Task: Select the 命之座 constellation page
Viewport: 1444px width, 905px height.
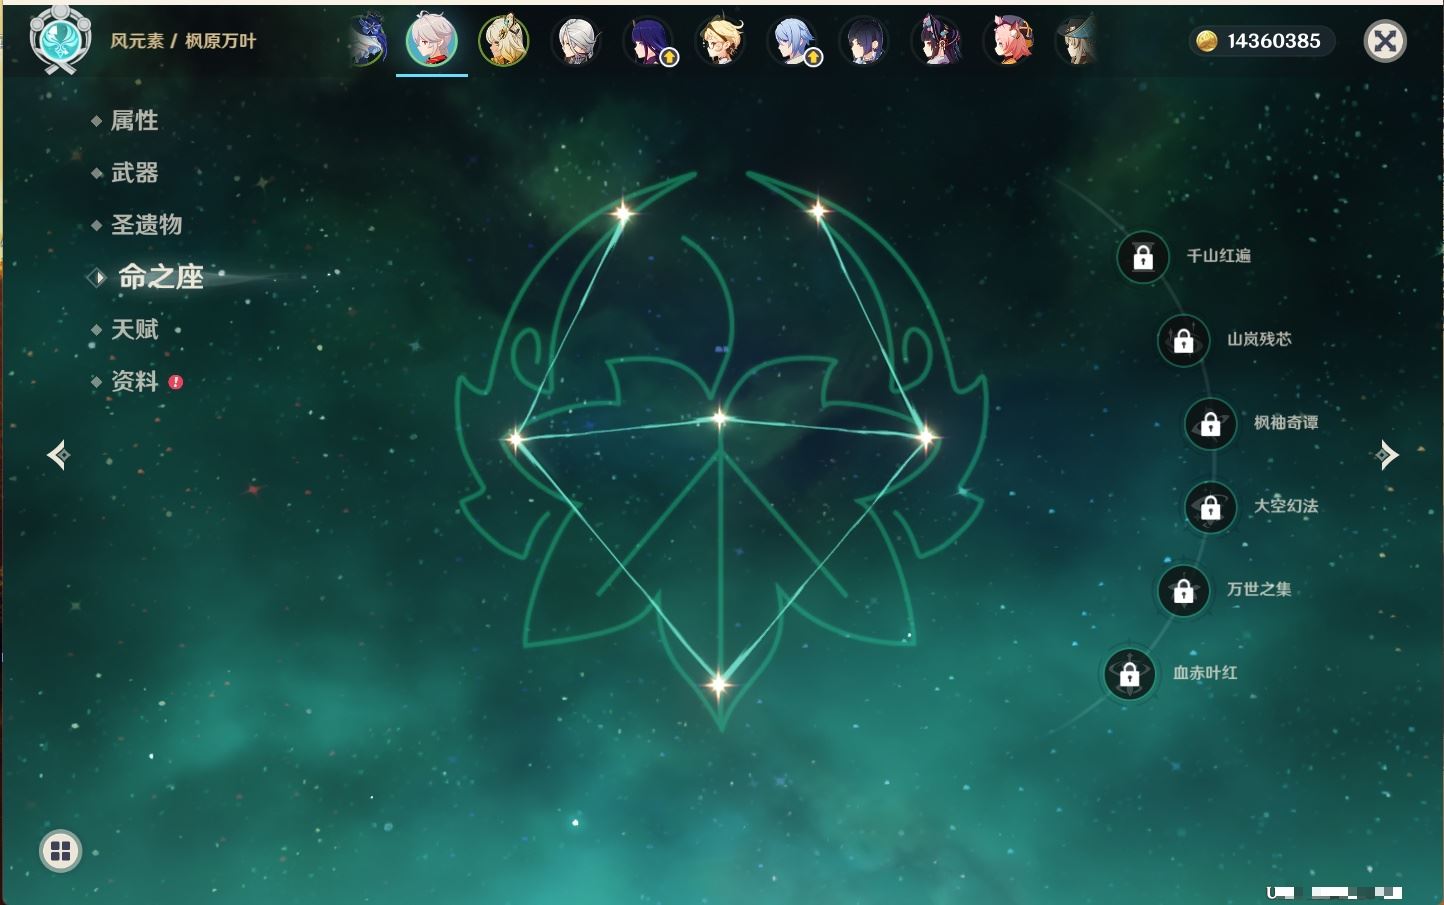Action: 160,277
